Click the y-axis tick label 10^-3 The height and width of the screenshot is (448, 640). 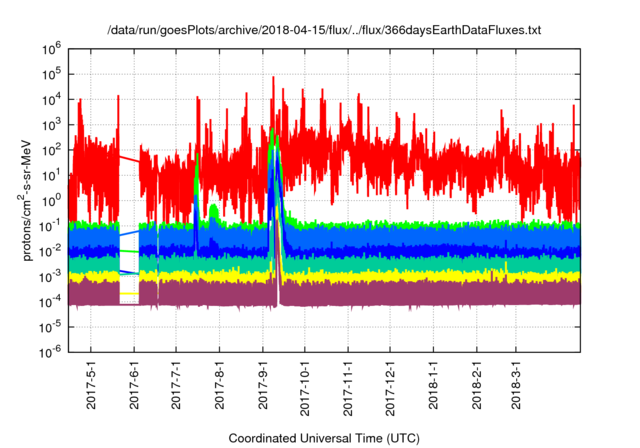click(50, 277)
